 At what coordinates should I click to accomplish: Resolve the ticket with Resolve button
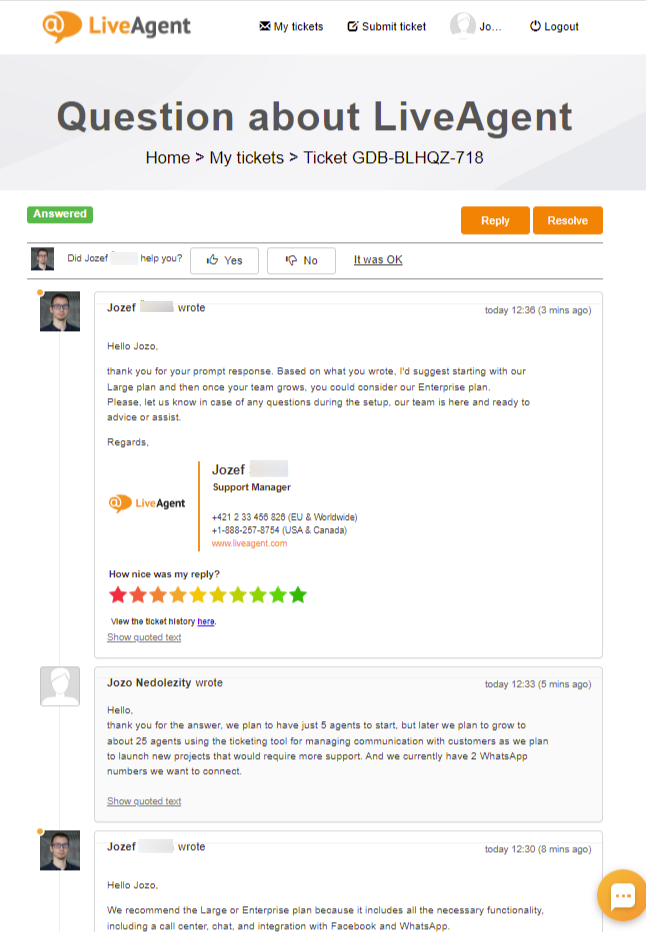click(567, 220)
